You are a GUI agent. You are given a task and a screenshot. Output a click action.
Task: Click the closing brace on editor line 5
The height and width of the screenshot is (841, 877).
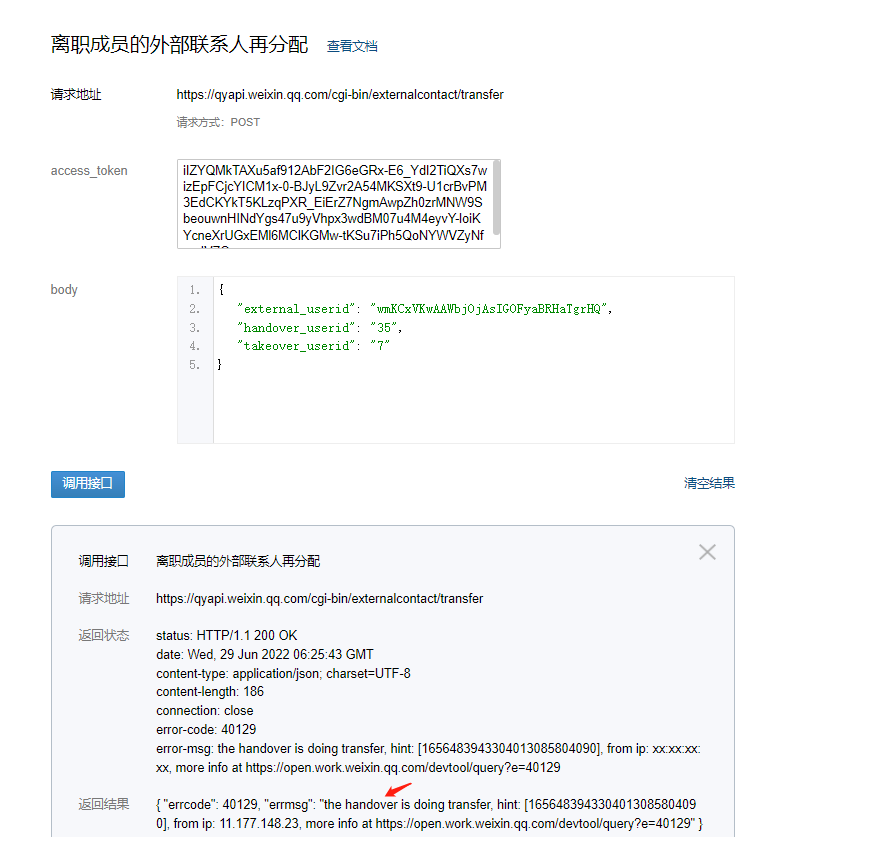pyautogui.click(x=219, y=365)
